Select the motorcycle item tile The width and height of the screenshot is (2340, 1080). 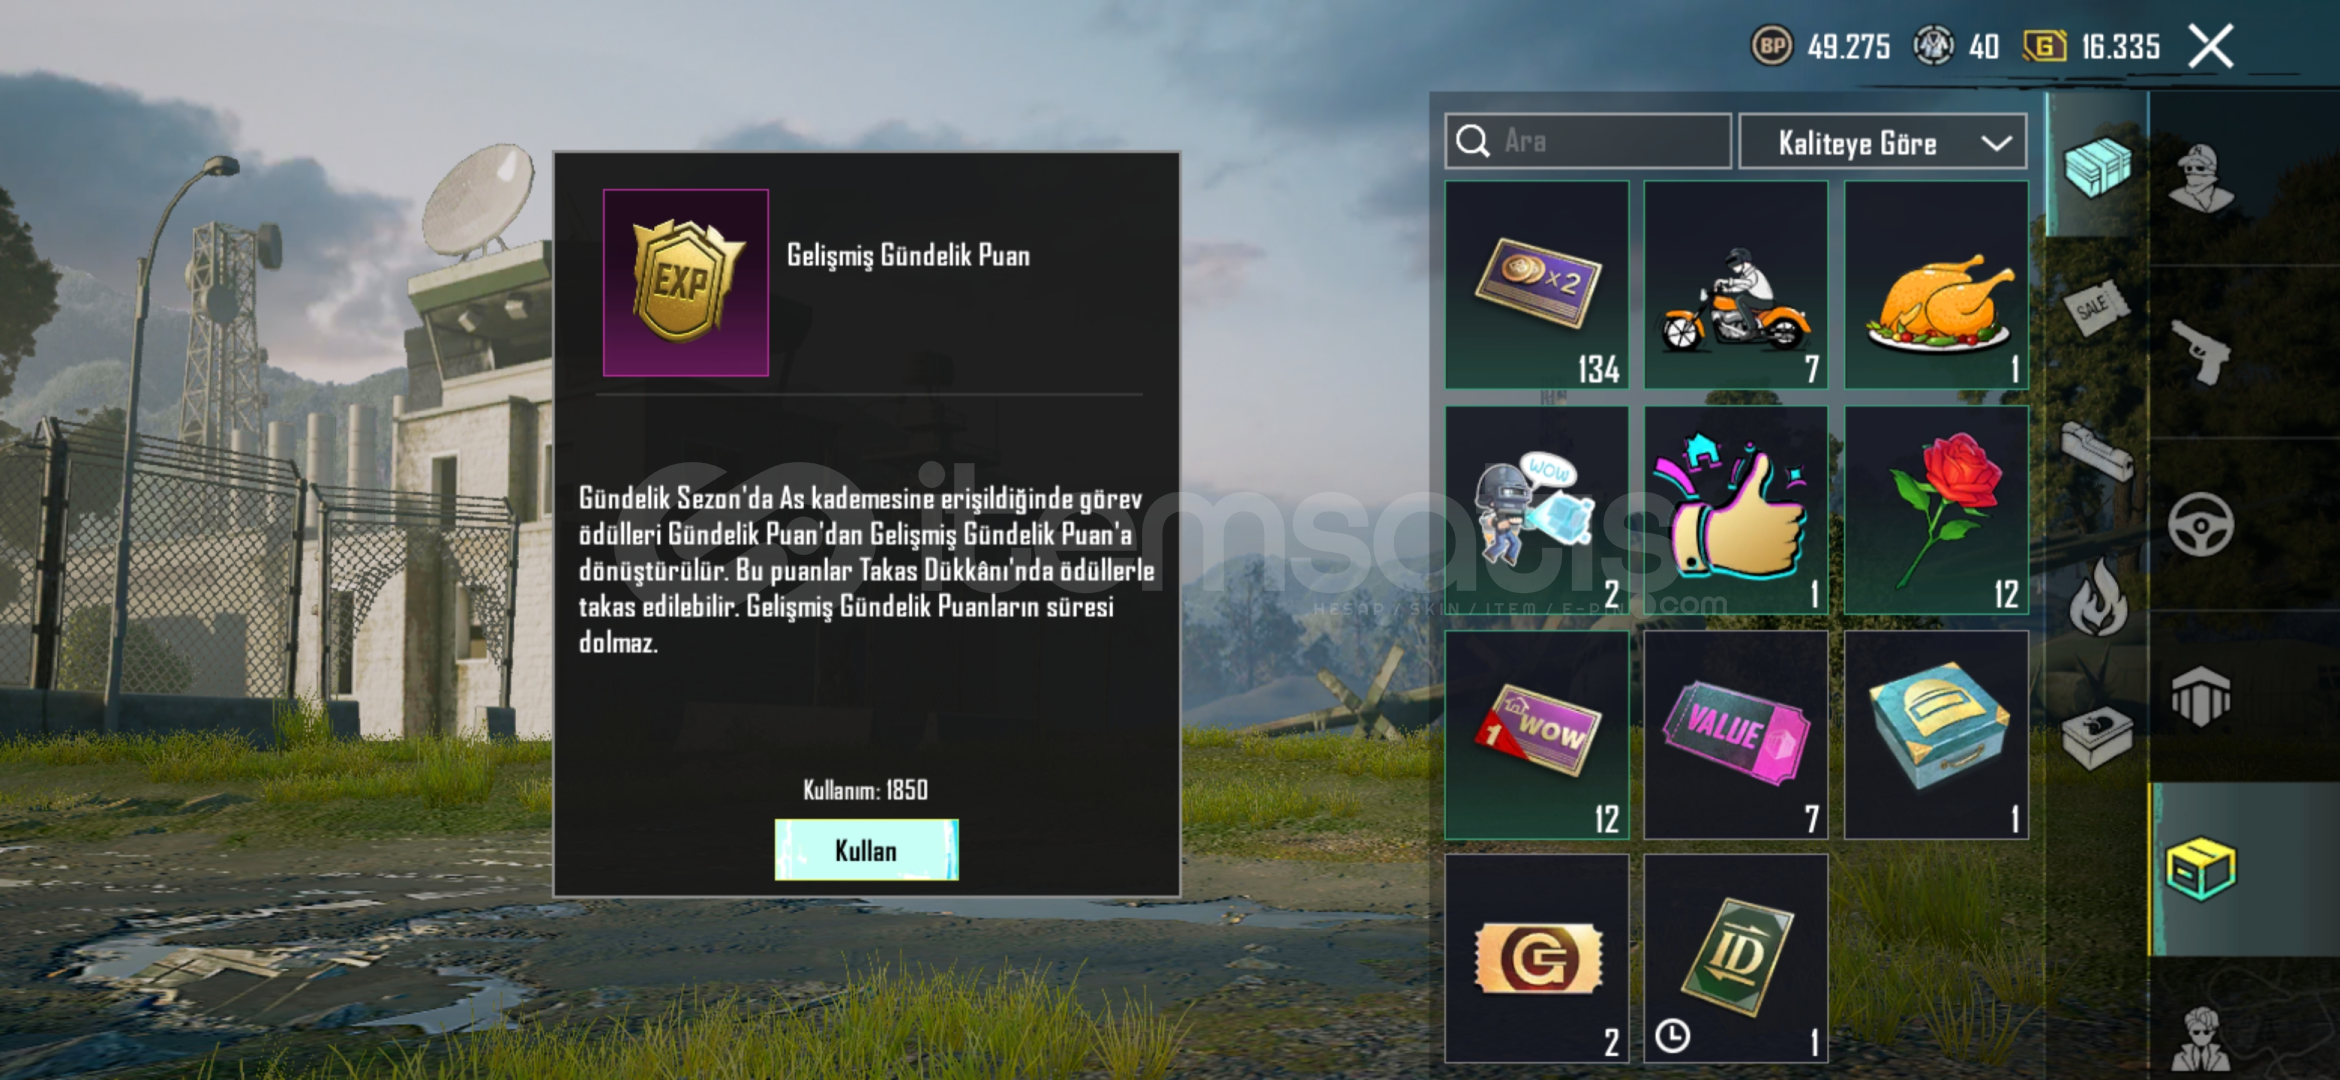(1736, 285)
